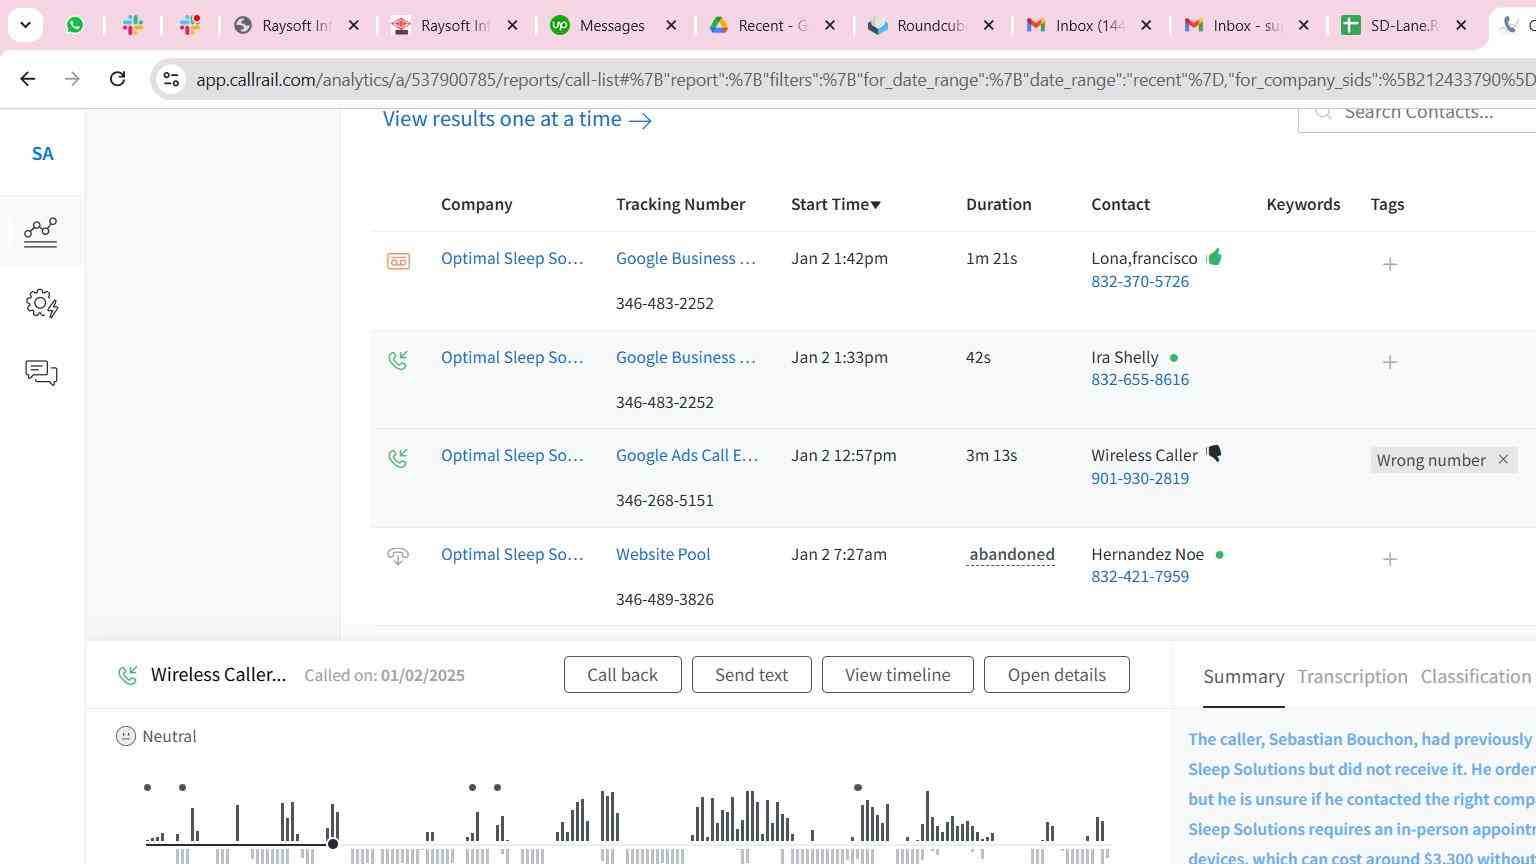Click the Neutral sentiment face icon
Screen dimensions: 1536x864
126,736
